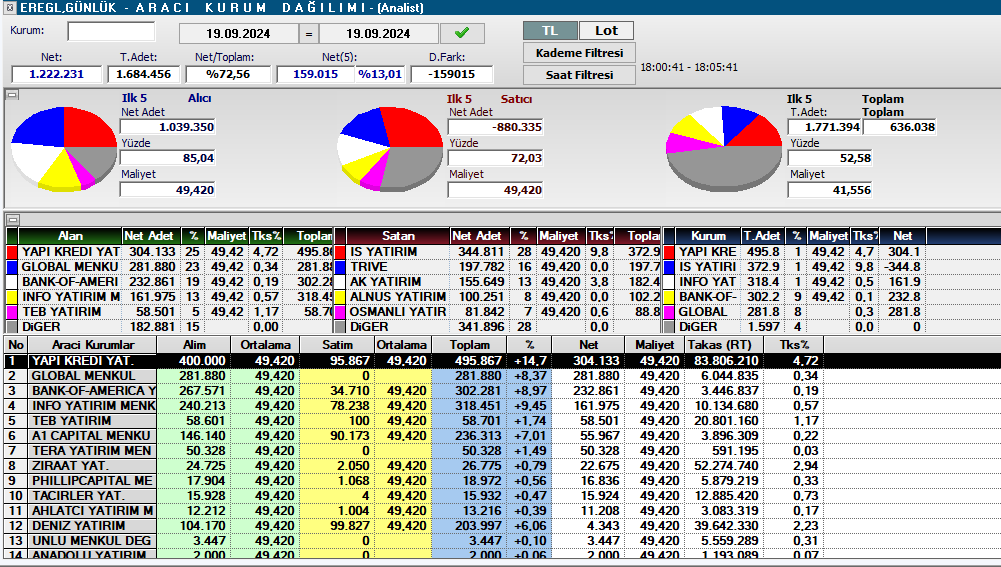The image size is (1001, 567).
Task: Click blue swatch next to GLOBAL MENKU in Alan table
Action: (x=11, y=267)
